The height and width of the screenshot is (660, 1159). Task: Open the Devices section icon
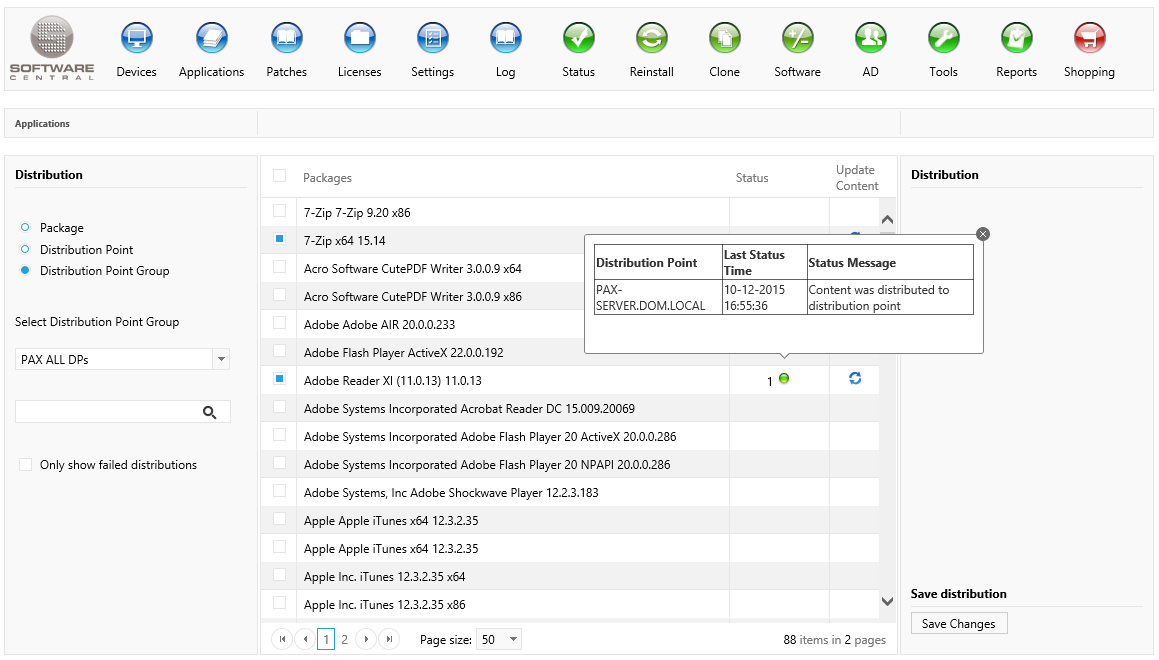tap(136, 40)
